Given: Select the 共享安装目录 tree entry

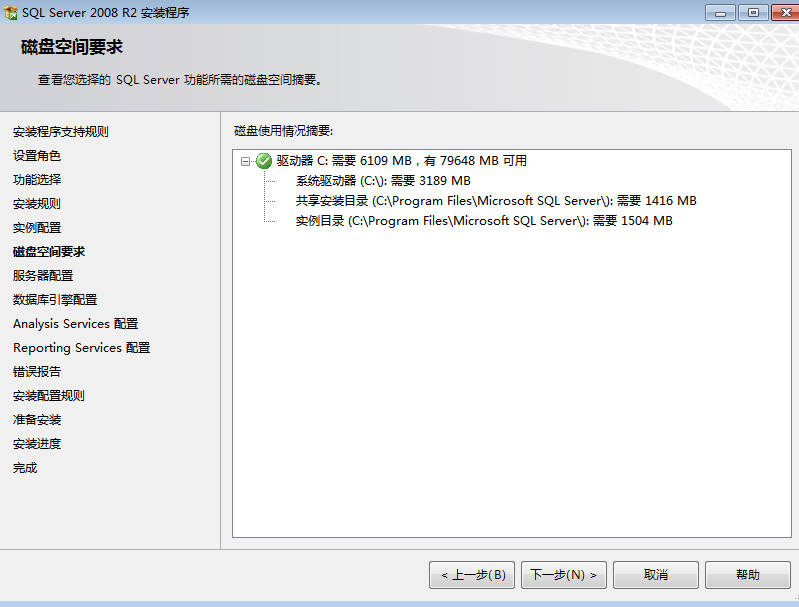Looking at the screenshot, I should [496, 201].
